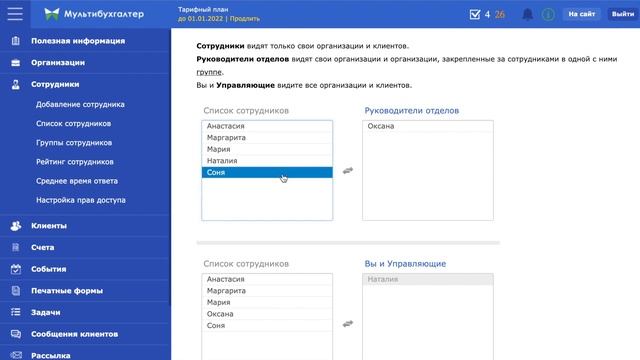Open События menu item
Image resolution: width=640 pixels, height=360 pixels.
[49, 269]
